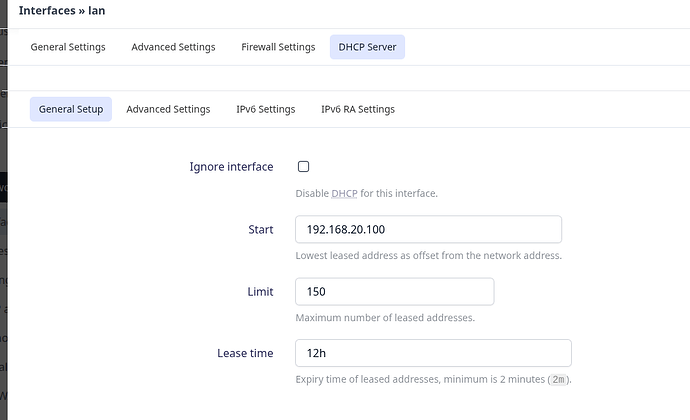Open Advanced Settings tab beside Firewall Settings
Image resolution: width=690 pixels, height=420 pixels.
[173, 47]
